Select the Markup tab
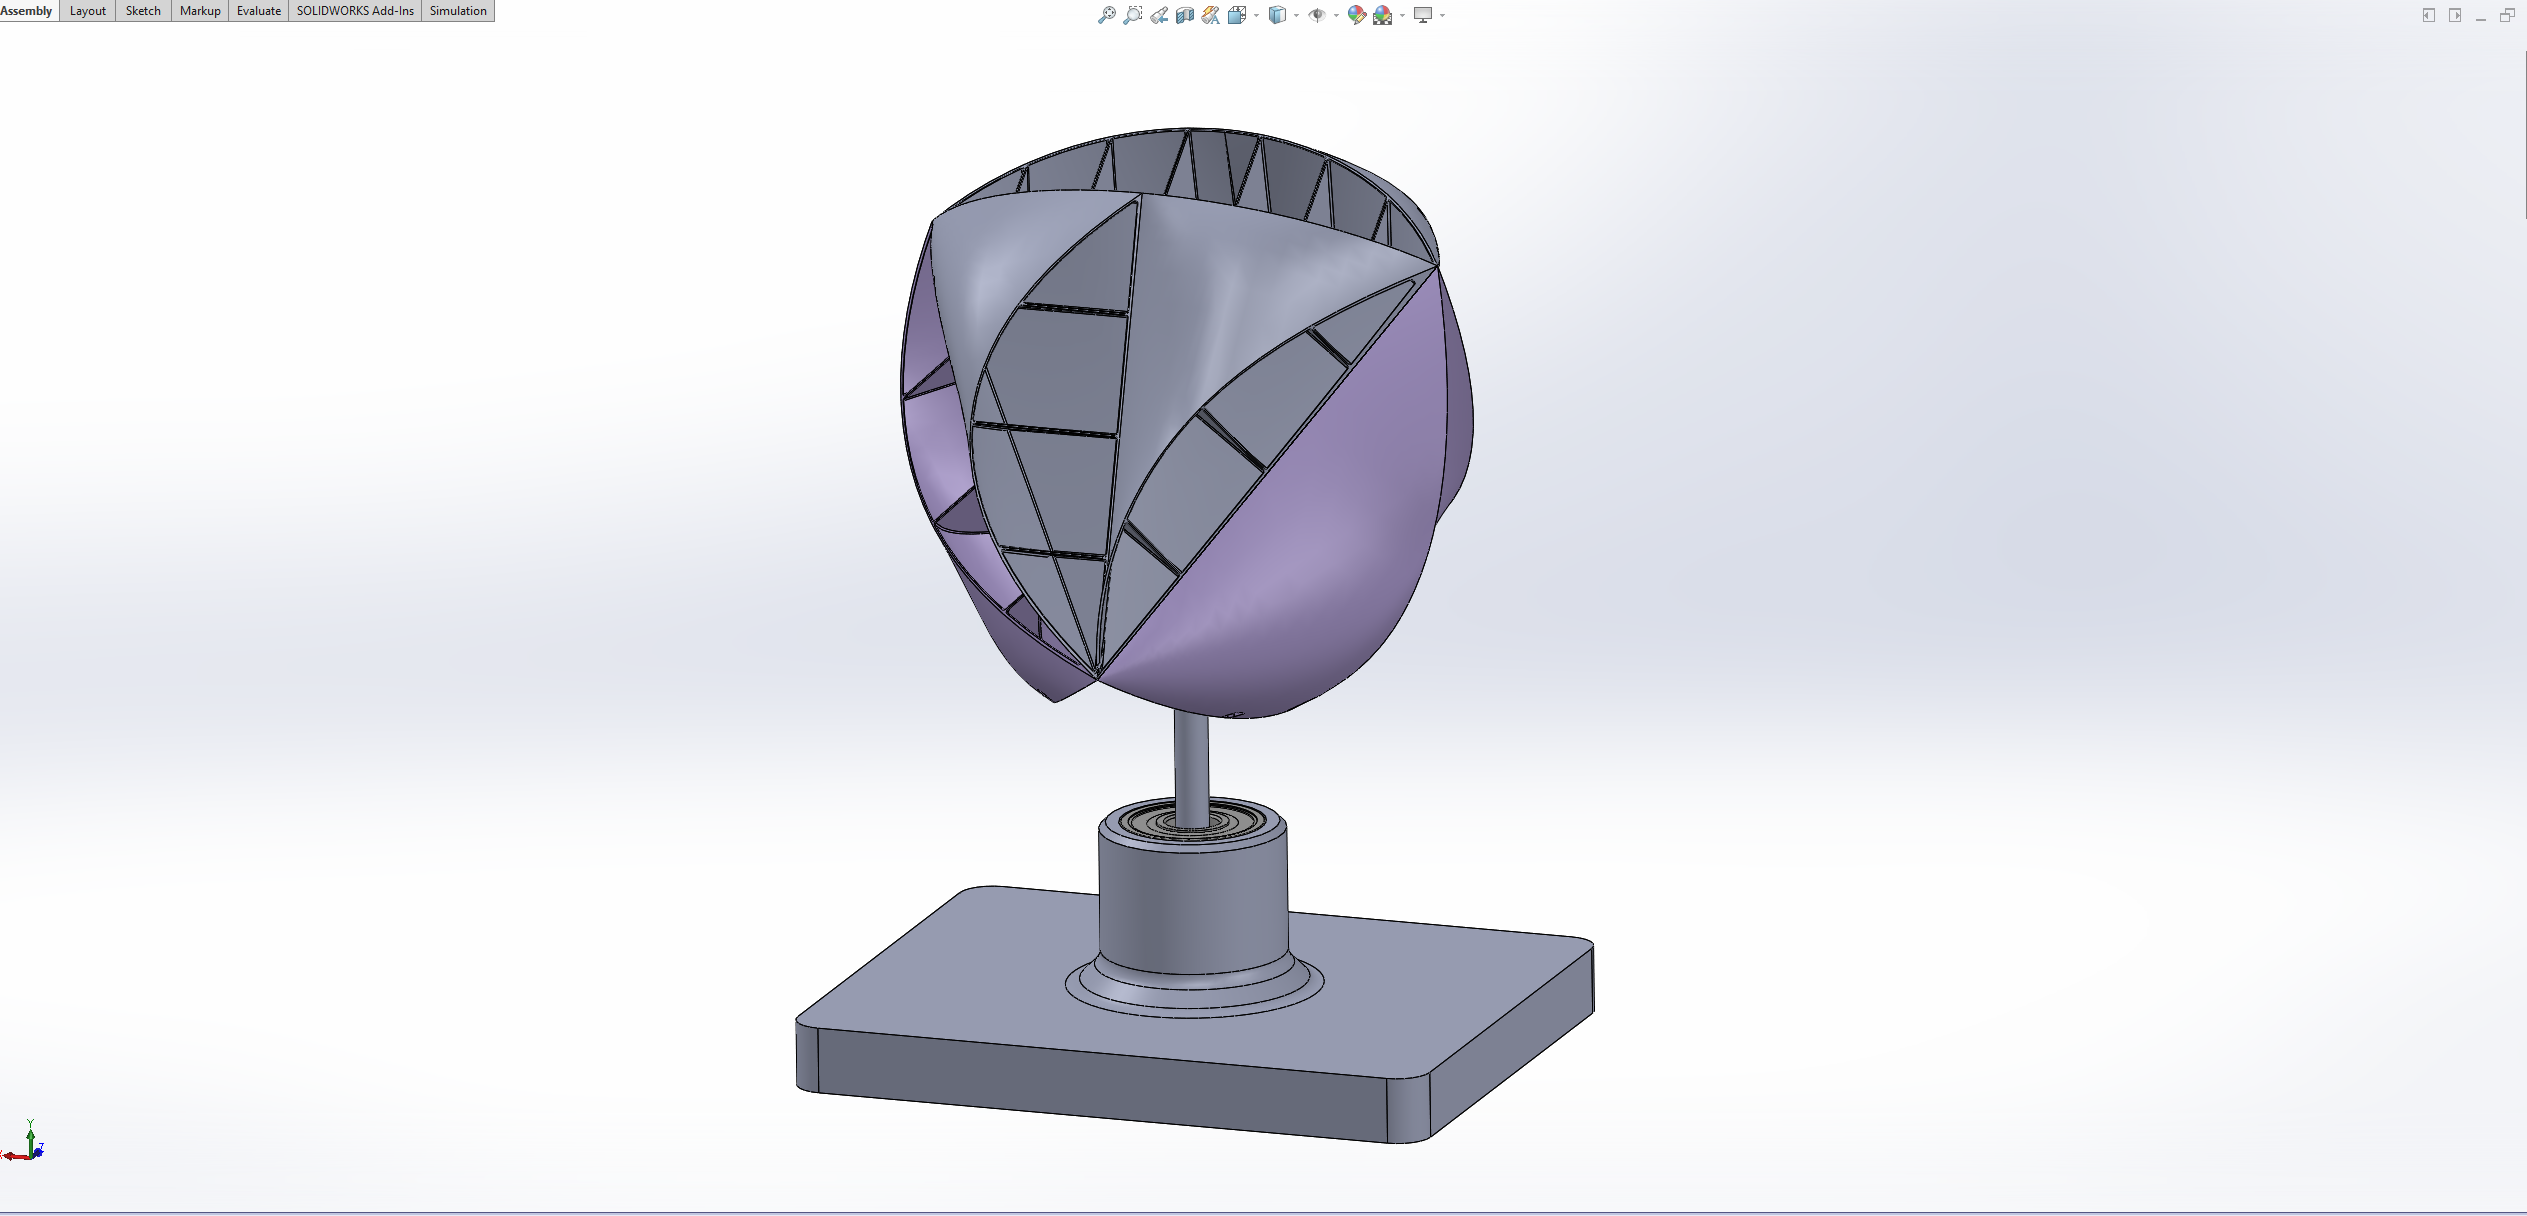This screenshot has height=1216, width=2527. point(200,11)
